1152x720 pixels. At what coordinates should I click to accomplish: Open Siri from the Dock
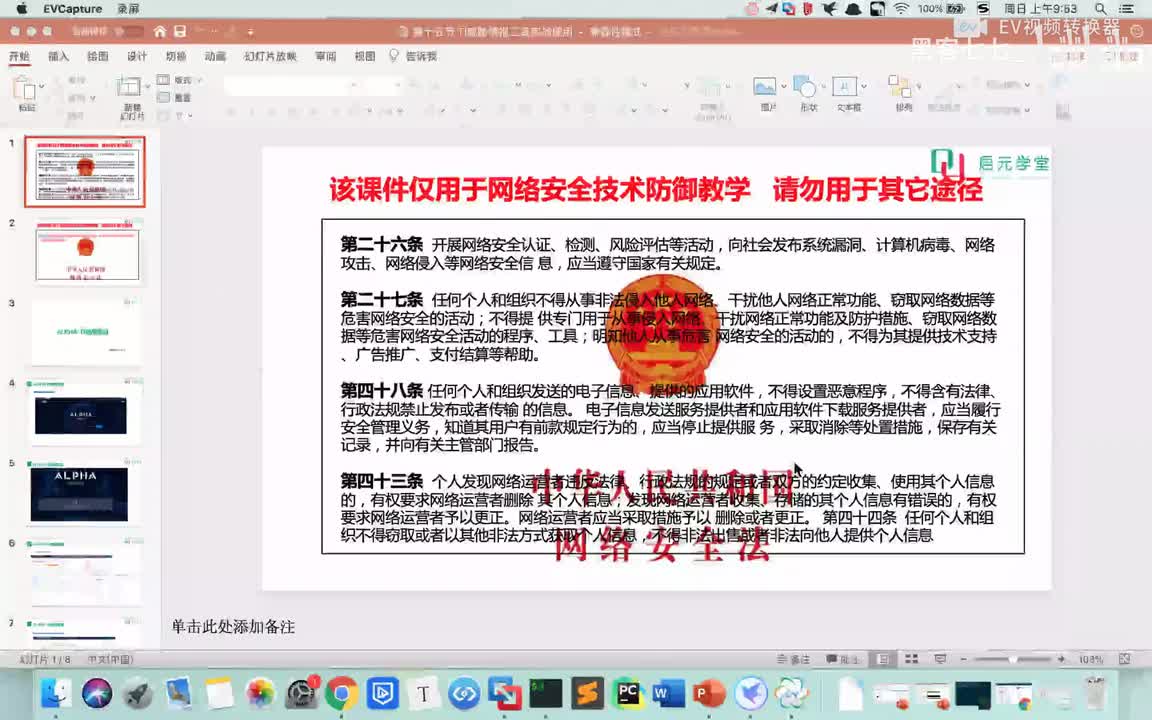point(97,693)
